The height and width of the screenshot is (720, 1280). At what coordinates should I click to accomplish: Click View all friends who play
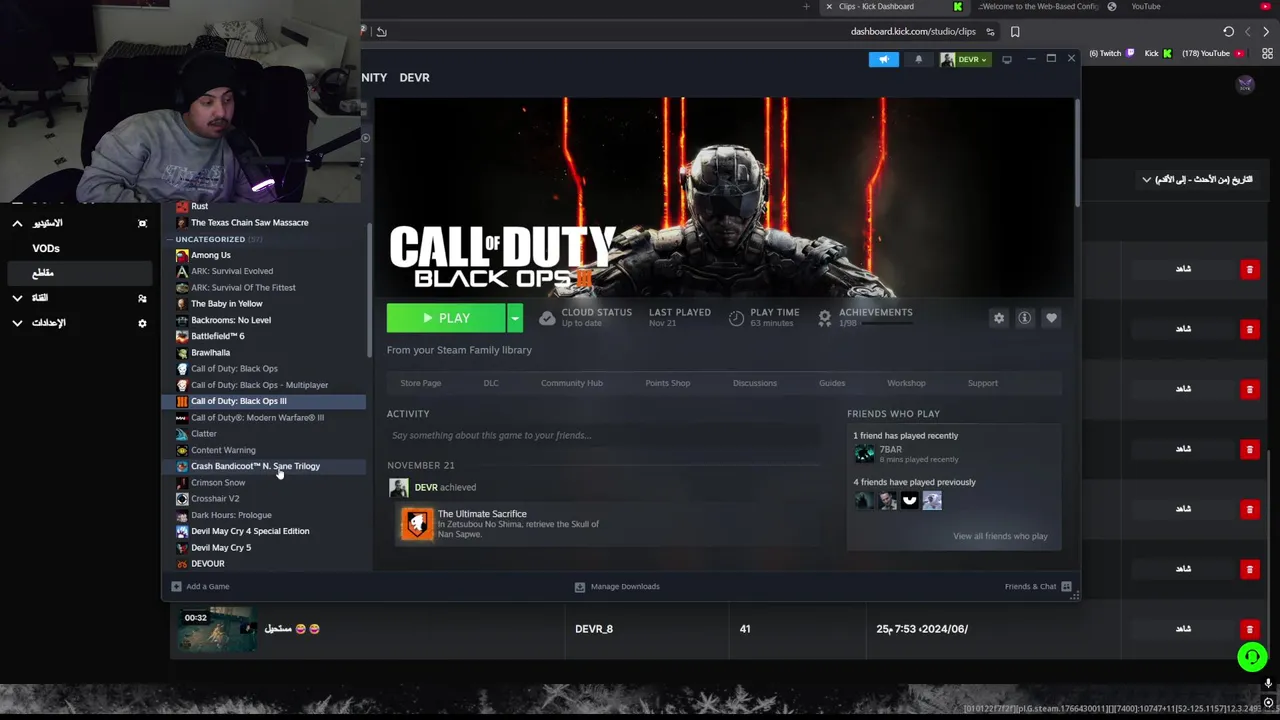pyautogui.click(x=1000, y=536)
